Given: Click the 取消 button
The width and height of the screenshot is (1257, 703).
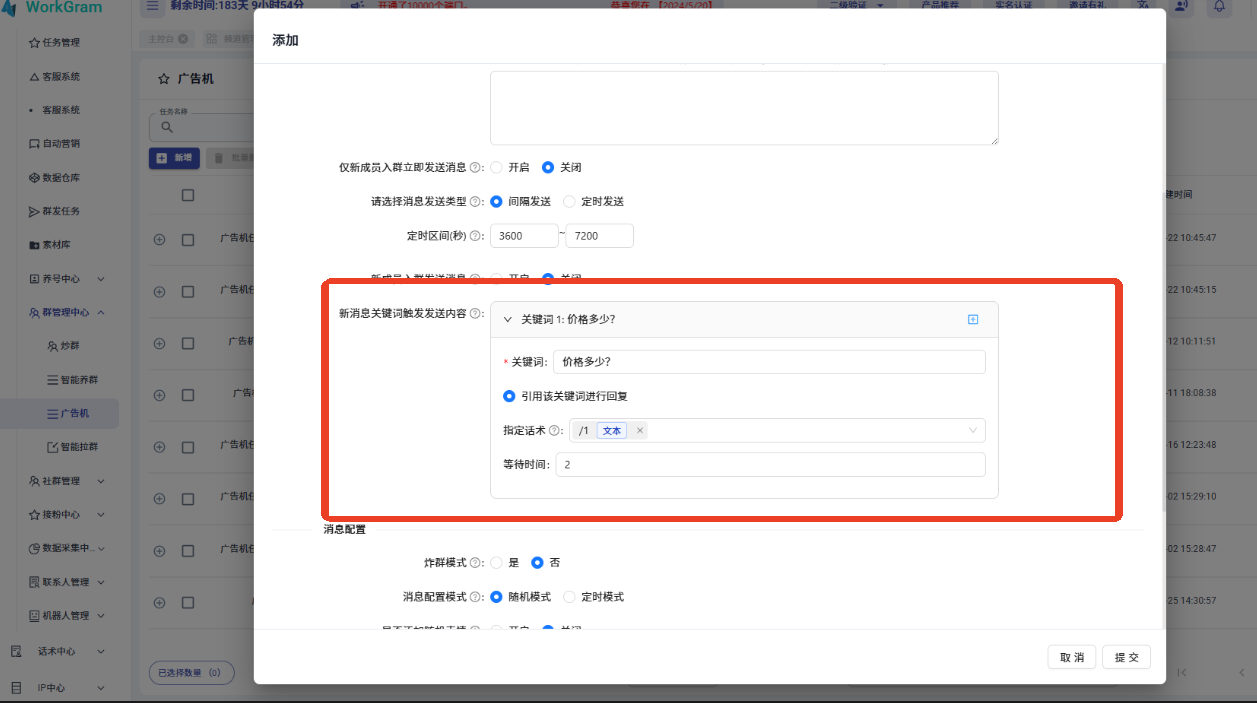Looking at the screenshot, I should coord(1072,657).
